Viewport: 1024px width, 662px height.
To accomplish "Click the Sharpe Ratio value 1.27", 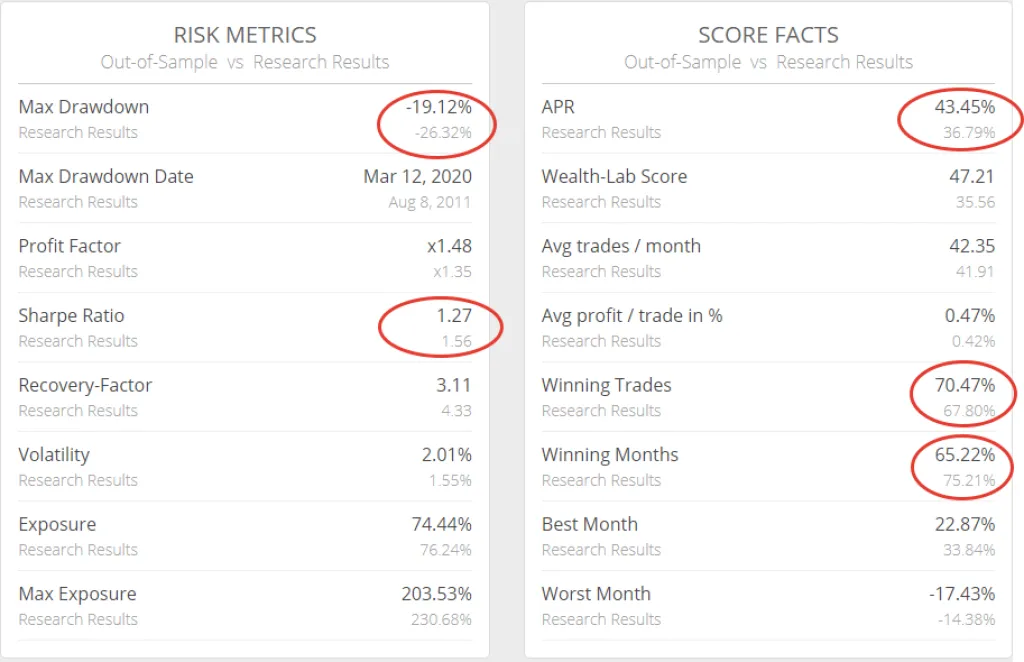I will [453, 316].
